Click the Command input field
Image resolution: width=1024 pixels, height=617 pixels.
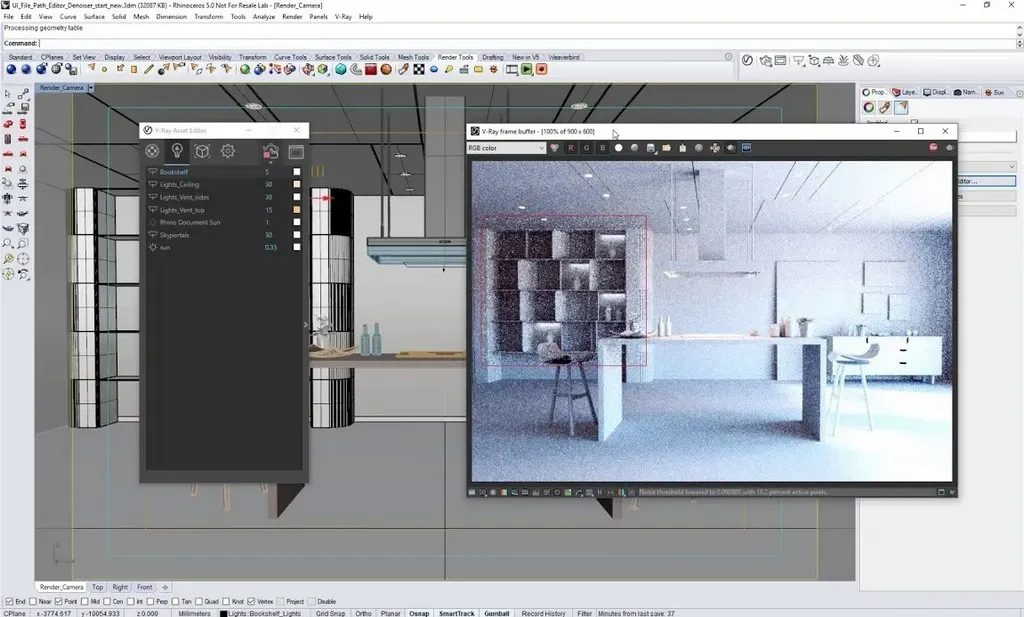point(526,43)
